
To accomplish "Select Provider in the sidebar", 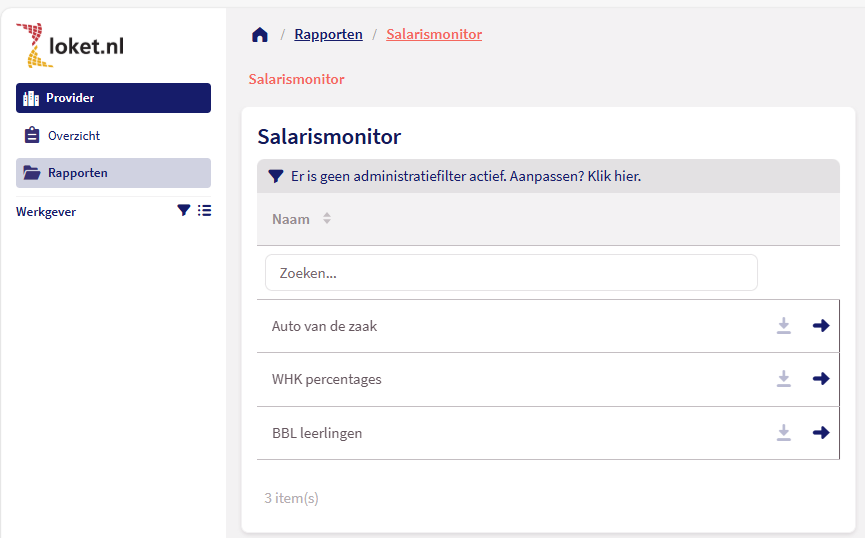I will 113,98.
